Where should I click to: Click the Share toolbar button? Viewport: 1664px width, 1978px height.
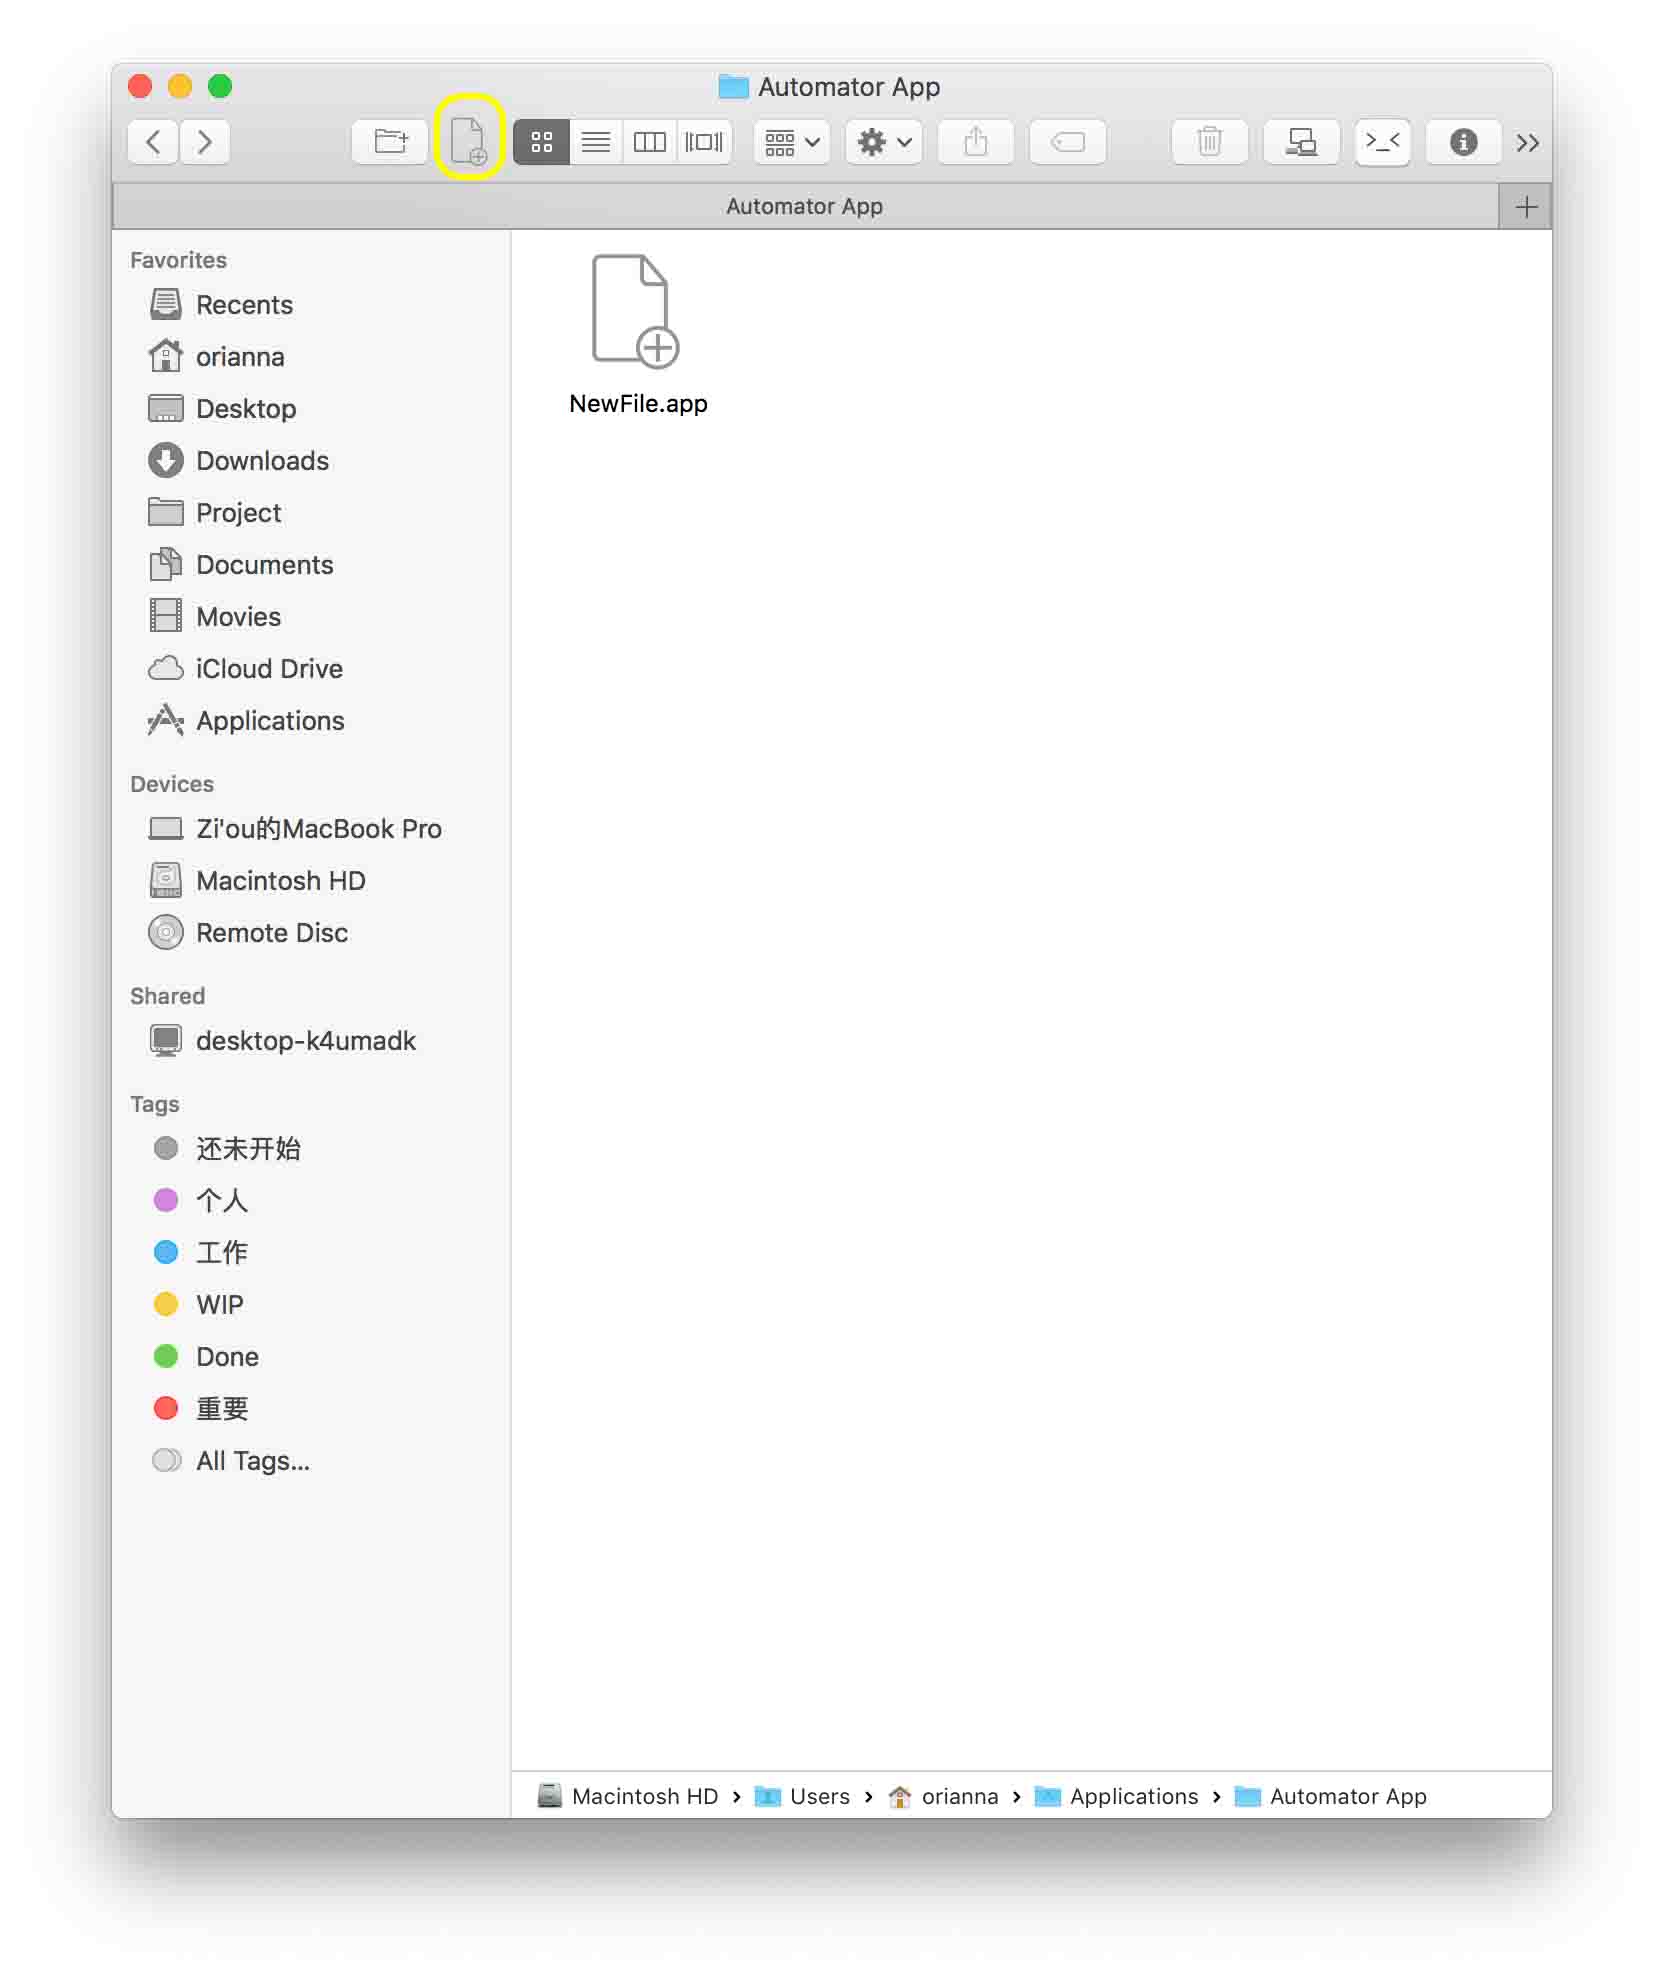pos(975,142)
